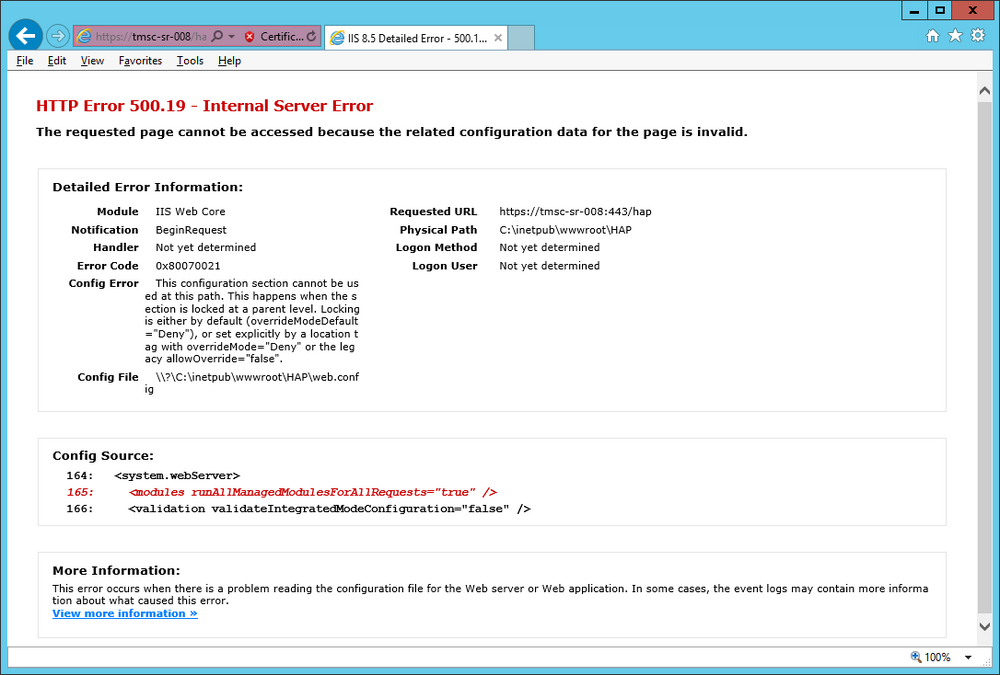Click the Certificate error label
Image resolution: width=1000 pixels, height=675 pixels.
tap(281, 37)
